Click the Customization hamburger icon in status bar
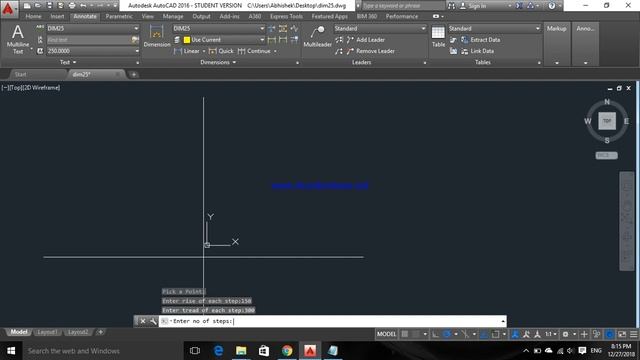 click(x=633, y=334)
